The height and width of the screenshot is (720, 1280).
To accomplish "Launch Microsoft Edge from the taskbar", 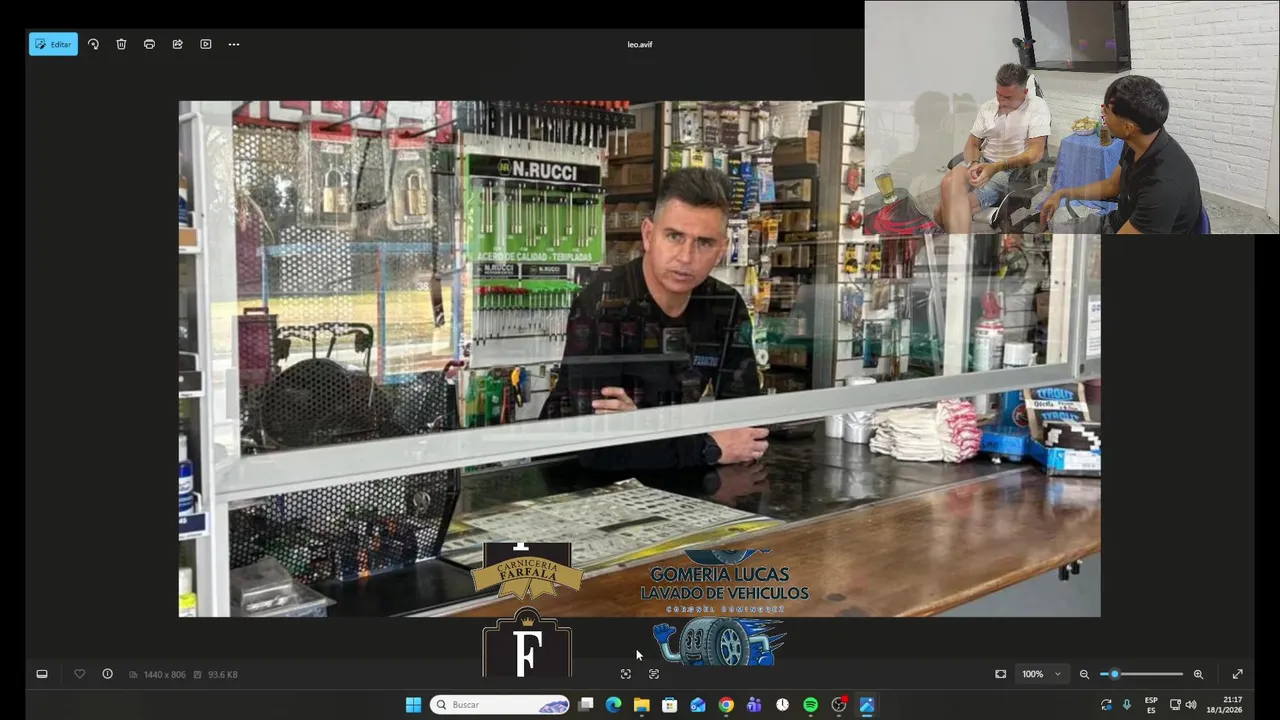I will 614,705.
